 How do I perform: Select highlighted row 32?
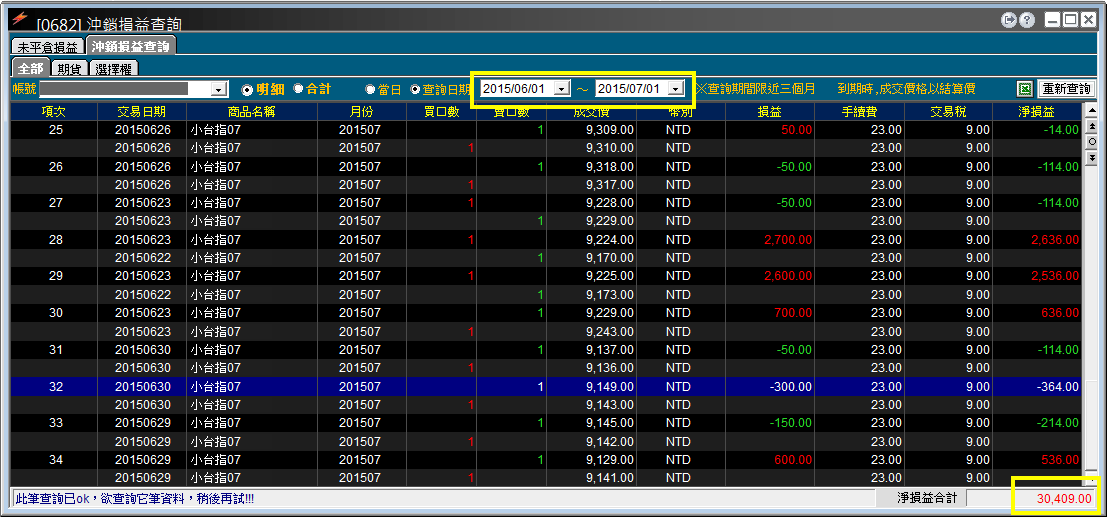point(546,386)
